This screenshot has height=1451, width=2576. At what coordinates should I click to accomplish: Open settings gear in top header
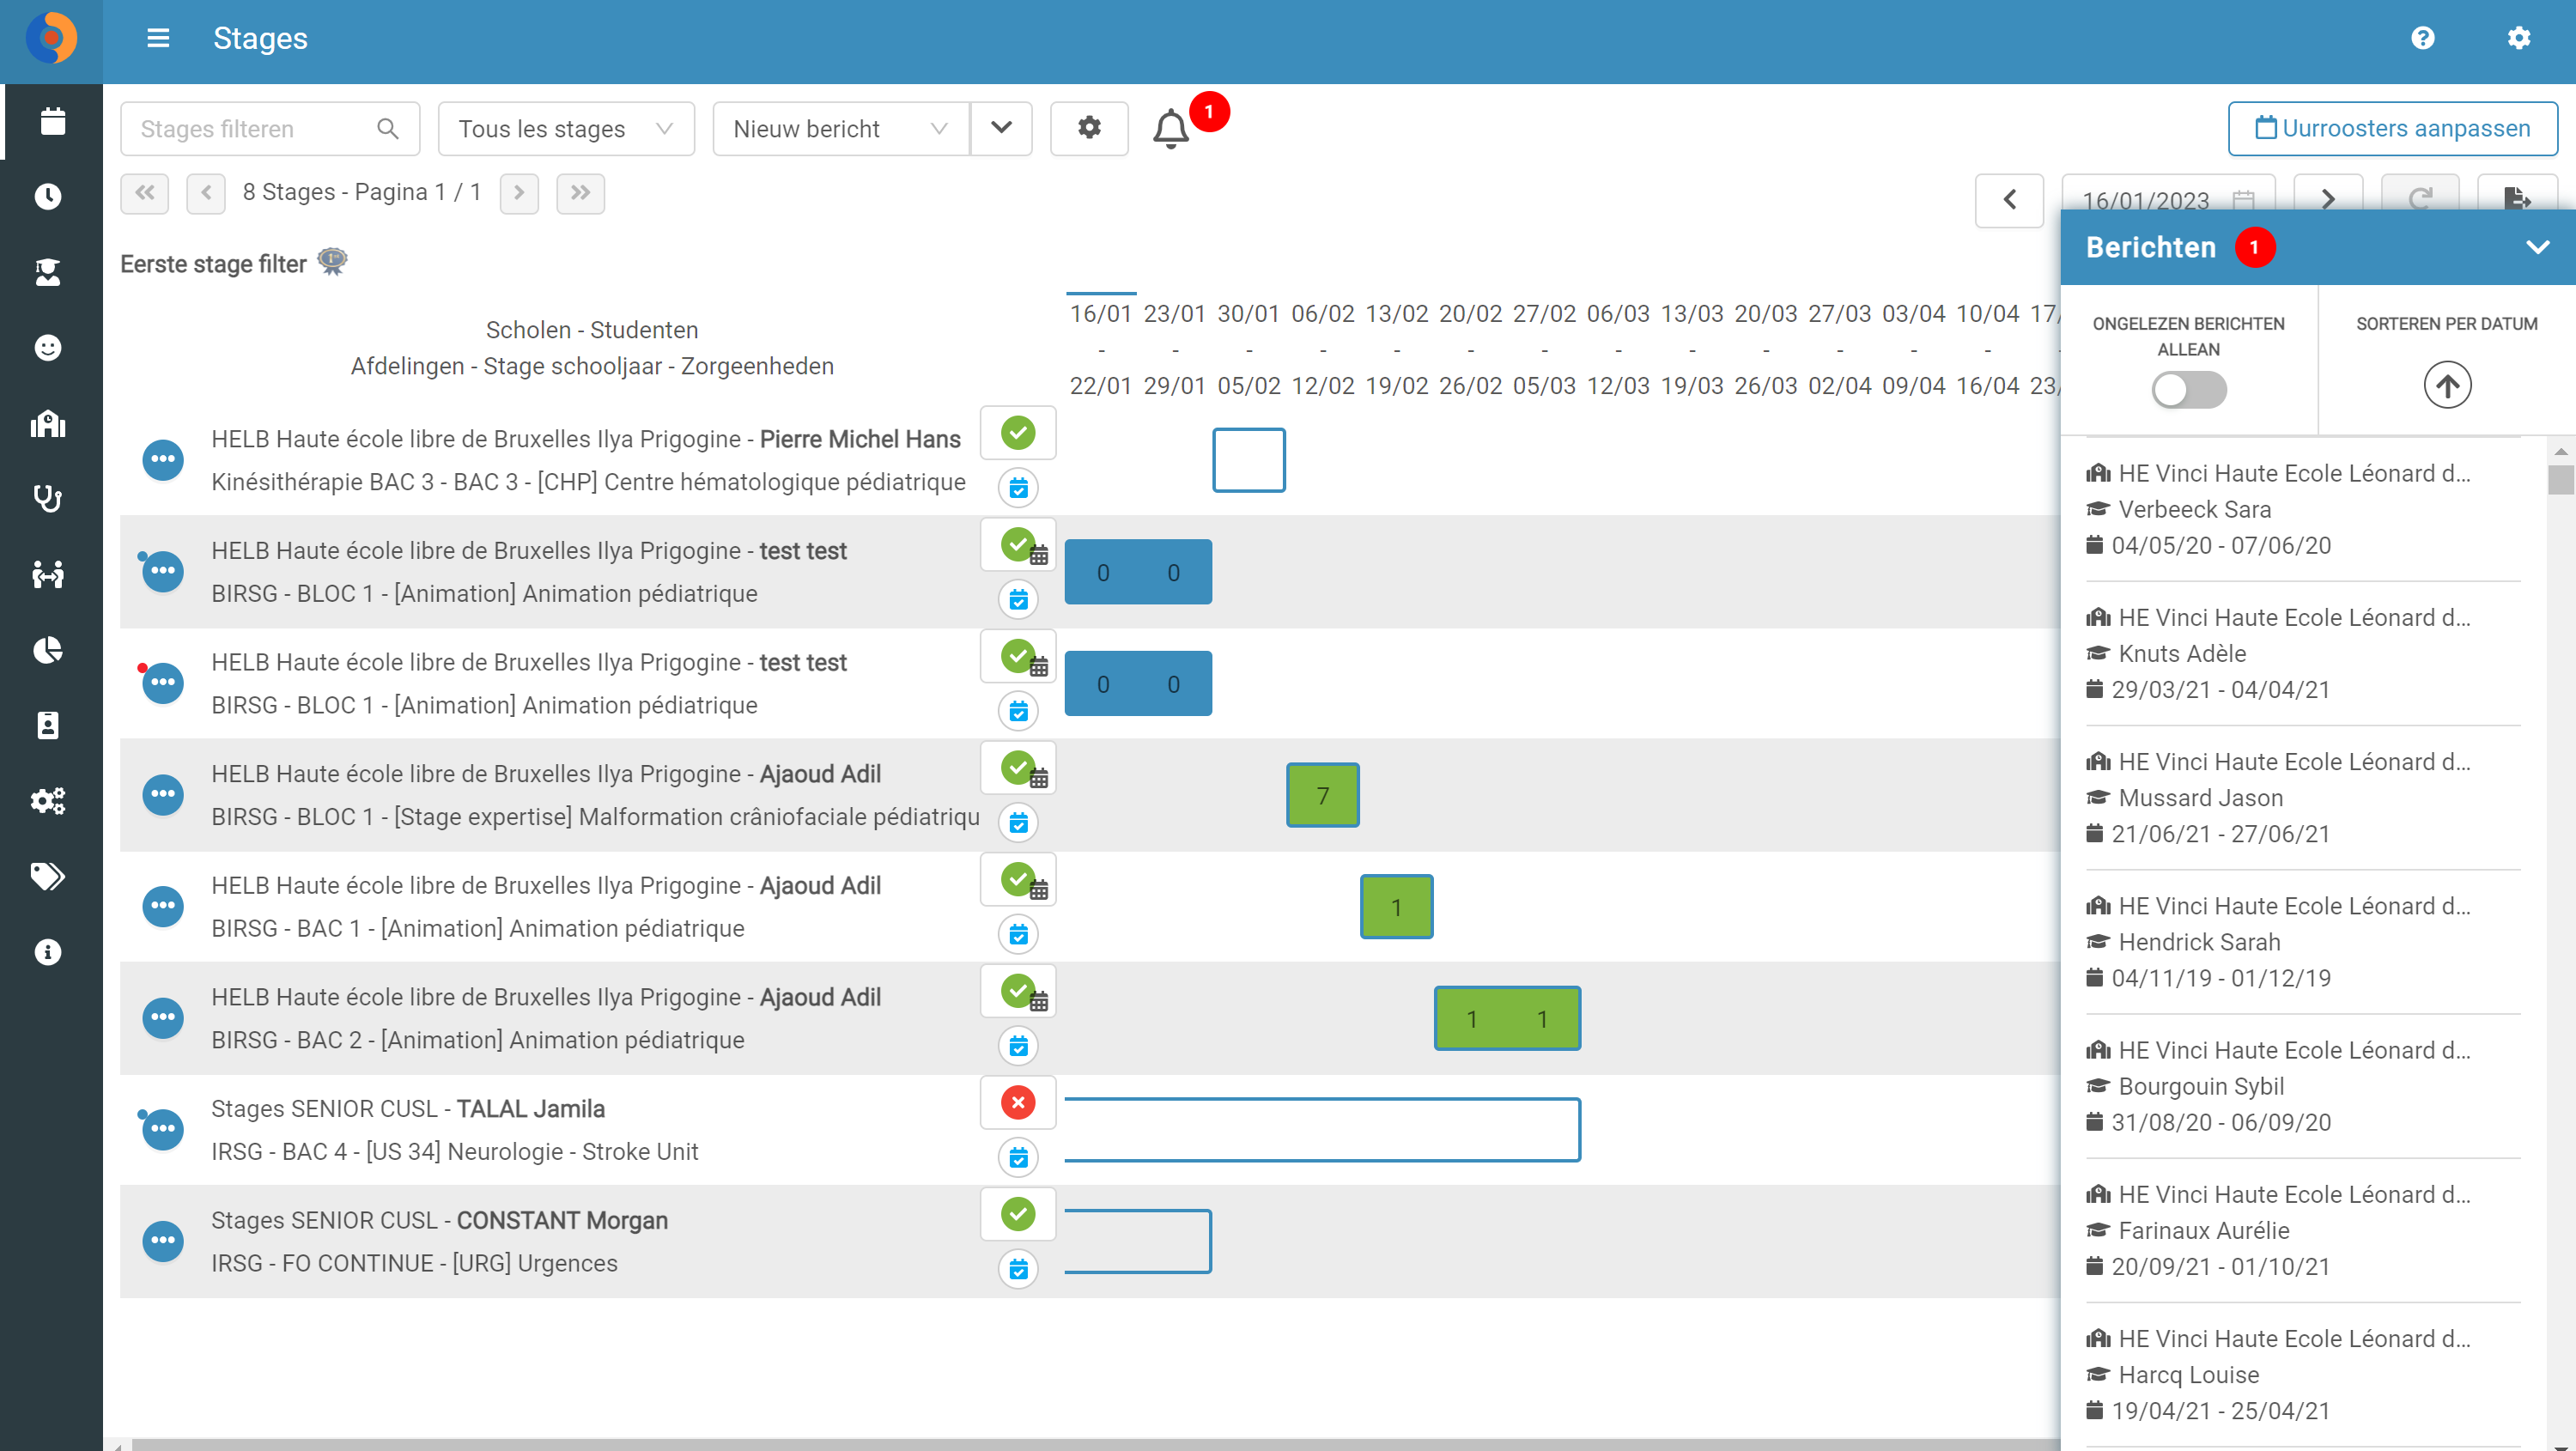point(2518,38)
